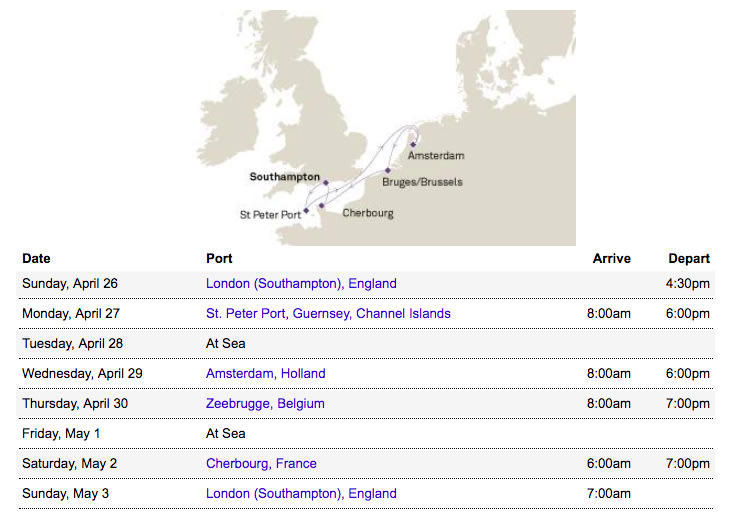This screenshot has width=732, height=516.
Task: Click the Depart column header
Action: pos(689,258)
